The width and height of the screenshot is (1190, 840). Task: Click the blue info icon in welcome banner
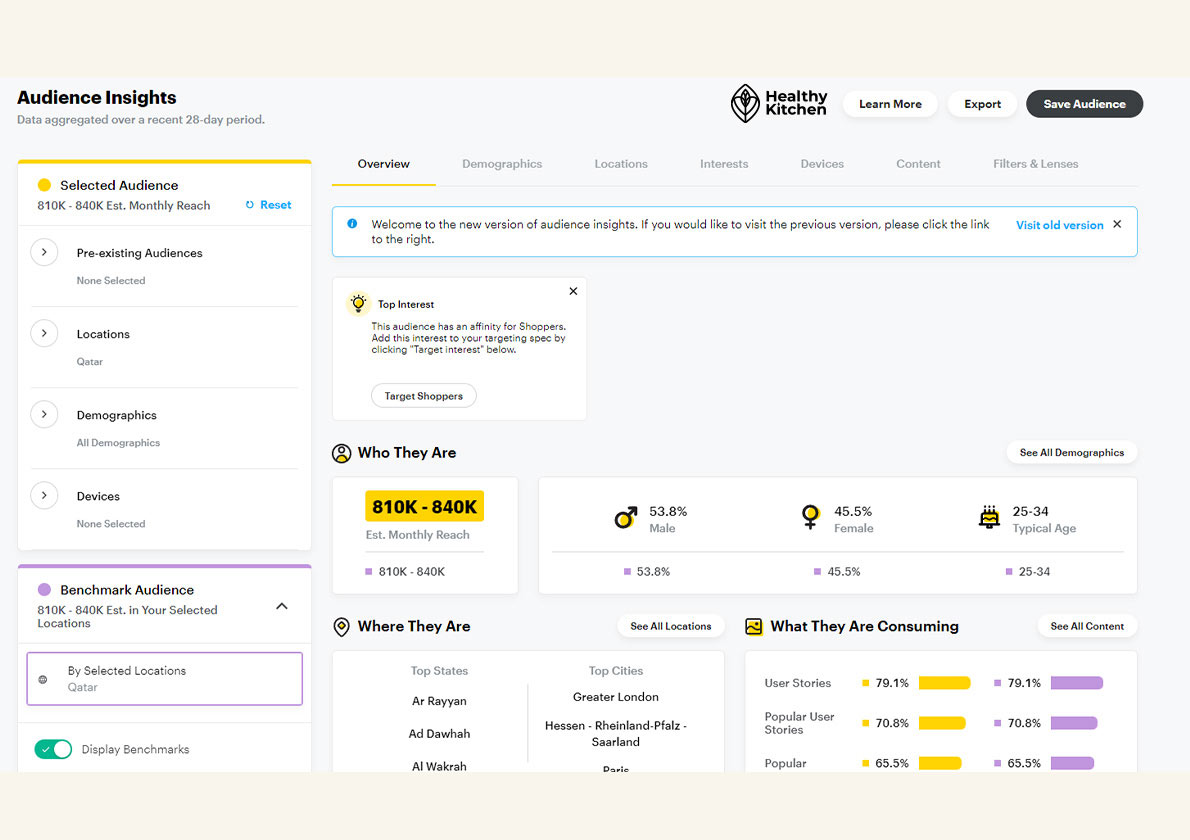(x=352, y=224)
